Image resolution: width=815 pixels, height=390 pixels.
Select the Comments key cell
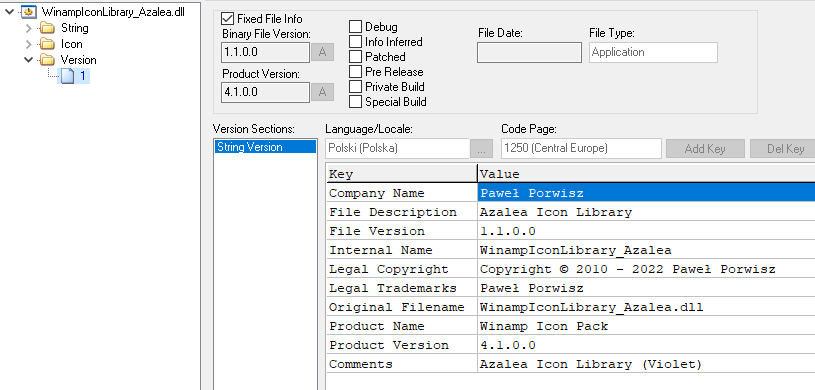(x=402, y=364)
